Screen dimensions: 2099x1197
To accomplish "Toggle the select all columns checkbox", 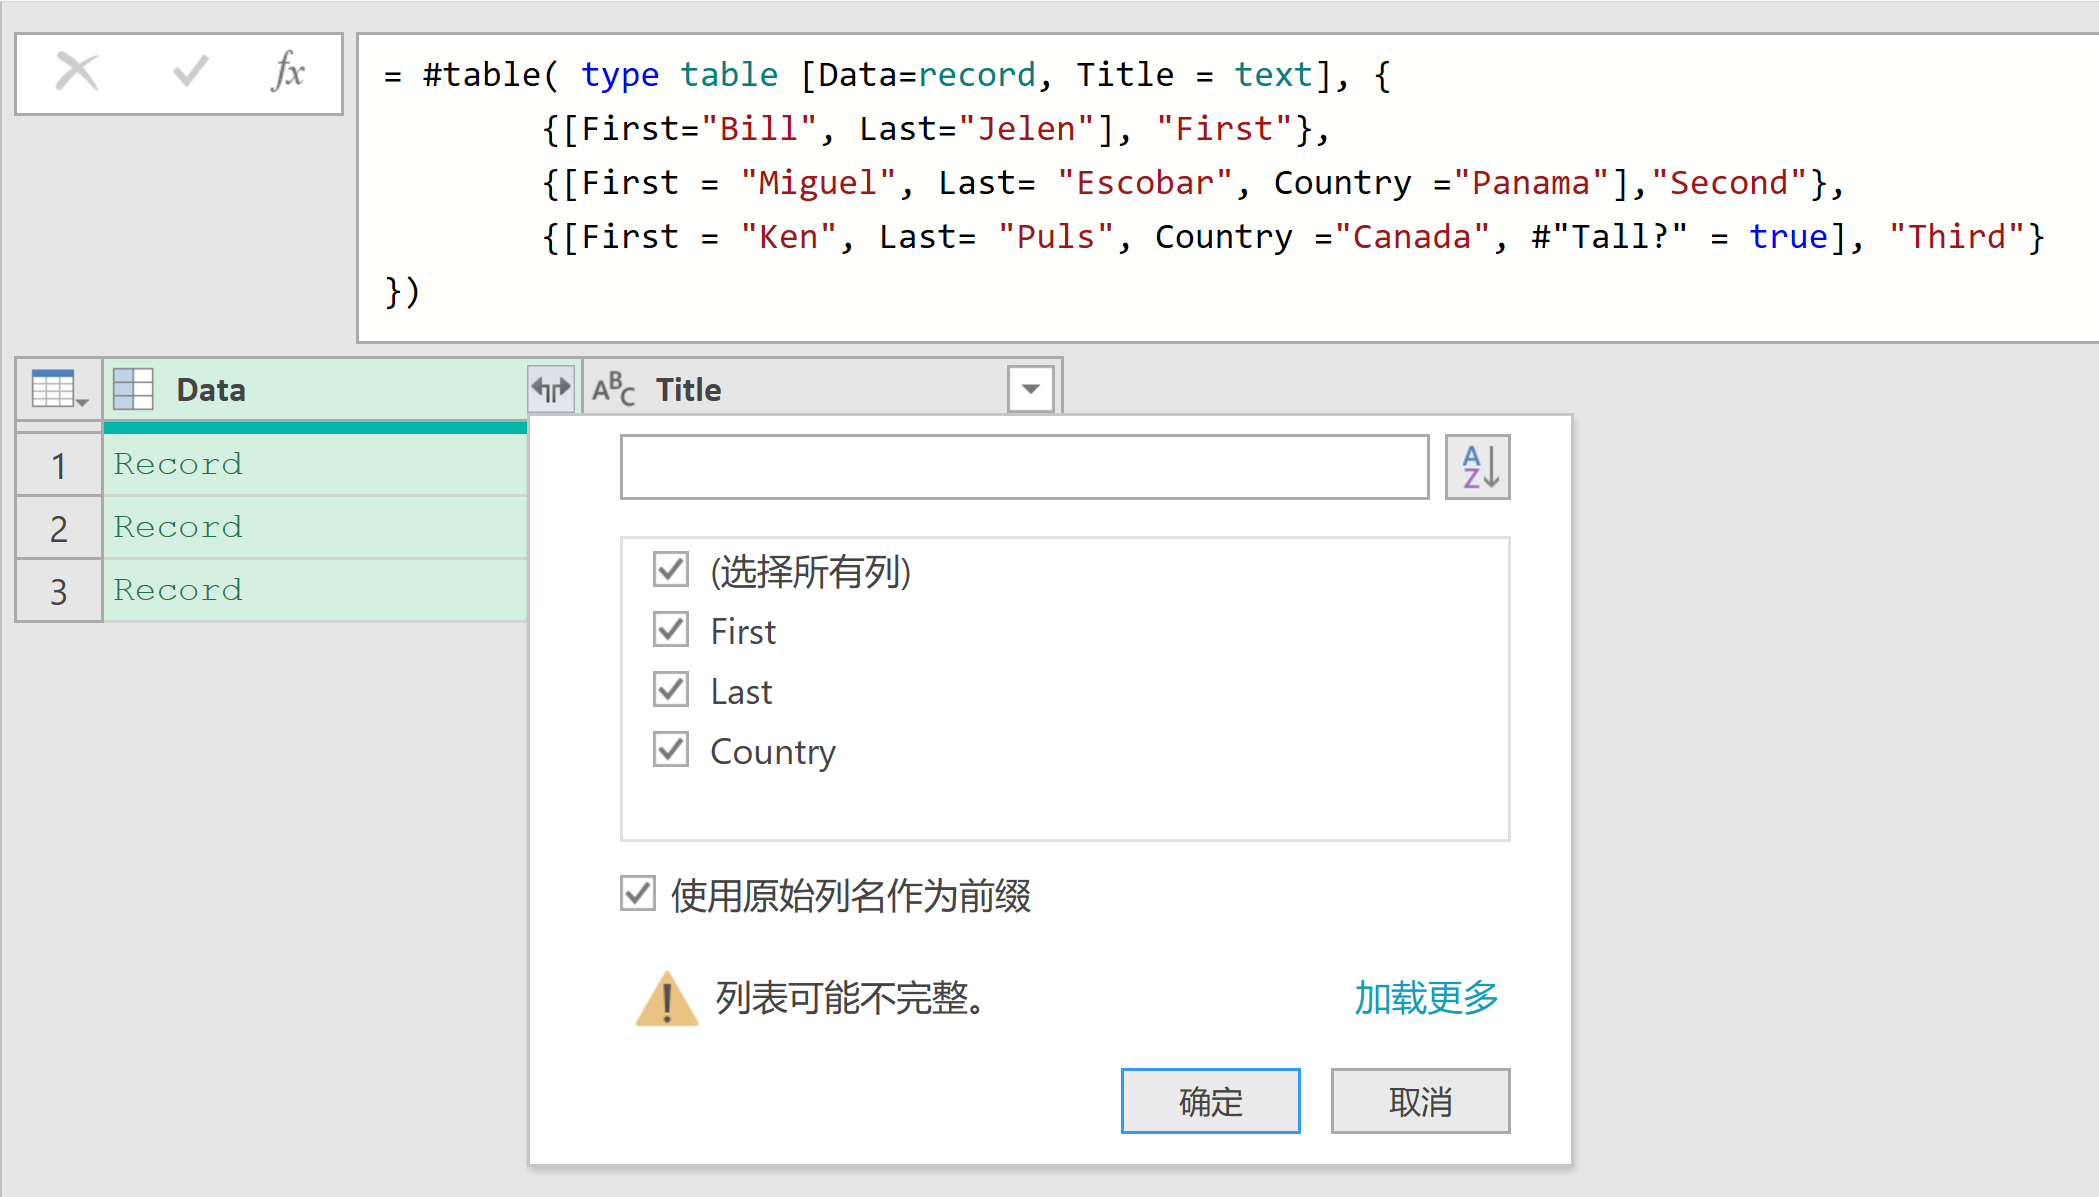I will point(671,570).
